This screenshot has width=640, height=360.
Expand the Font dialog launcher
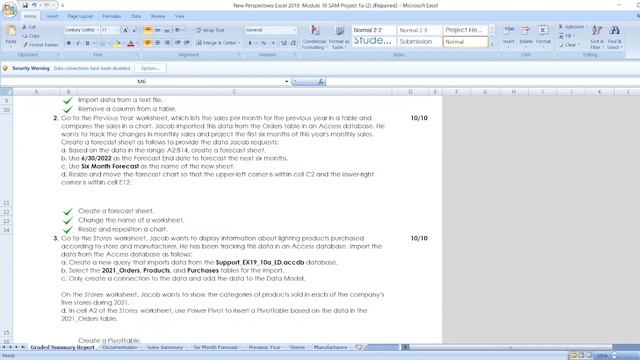[x=137, y=55]
